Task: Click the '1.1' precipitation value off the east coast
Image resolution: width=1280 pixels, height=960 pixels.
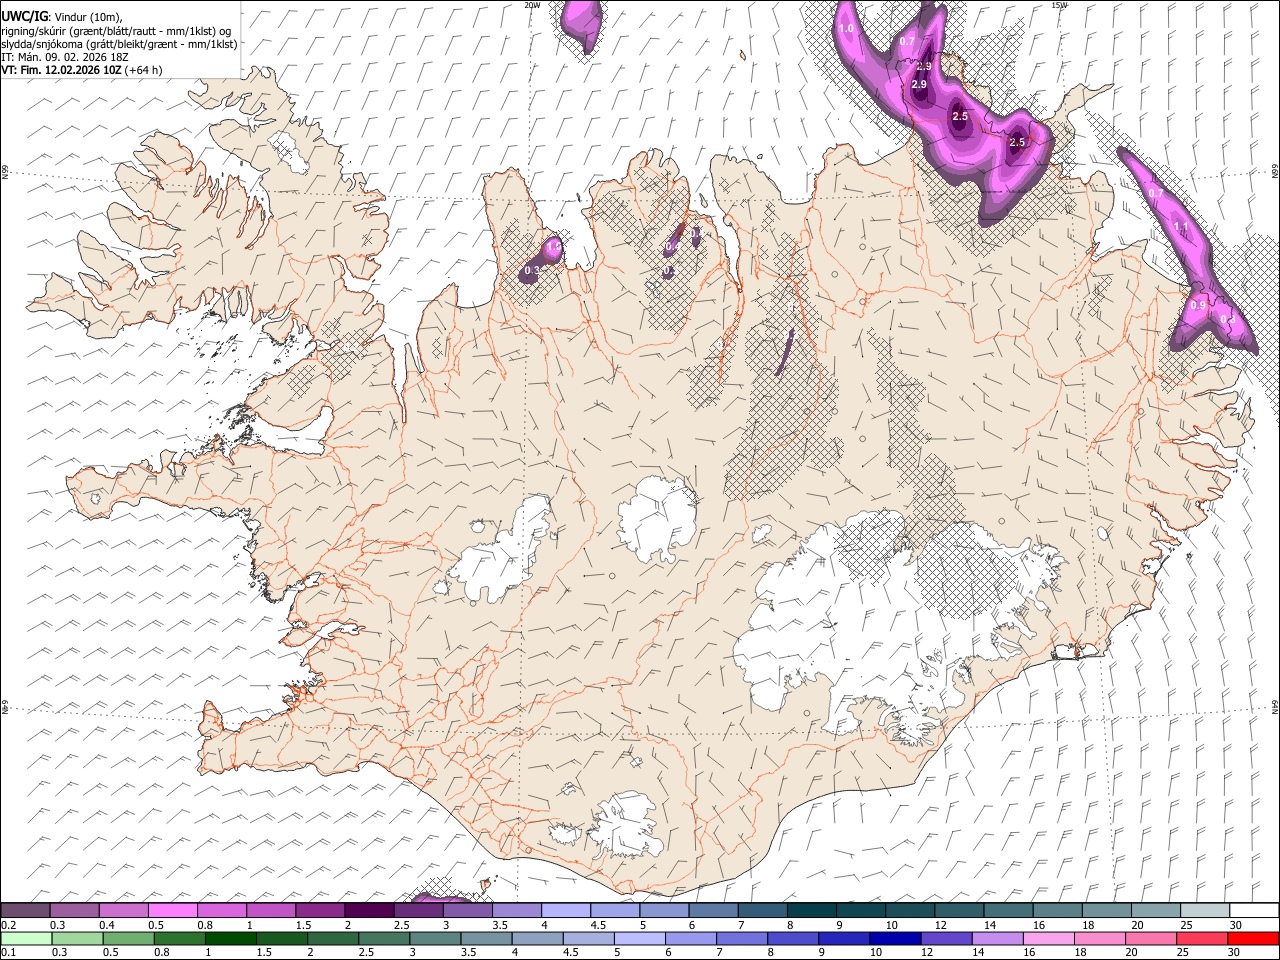Action: pyautogui.click(x=1181, y=228)
